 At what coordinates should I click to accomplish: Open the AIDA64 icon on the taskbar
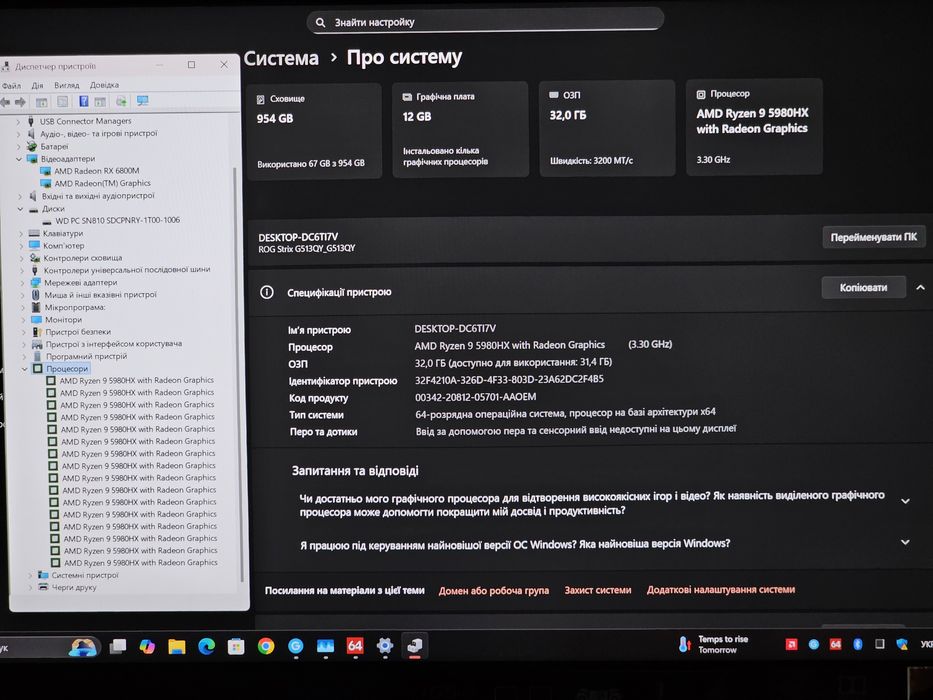[355, 645]
